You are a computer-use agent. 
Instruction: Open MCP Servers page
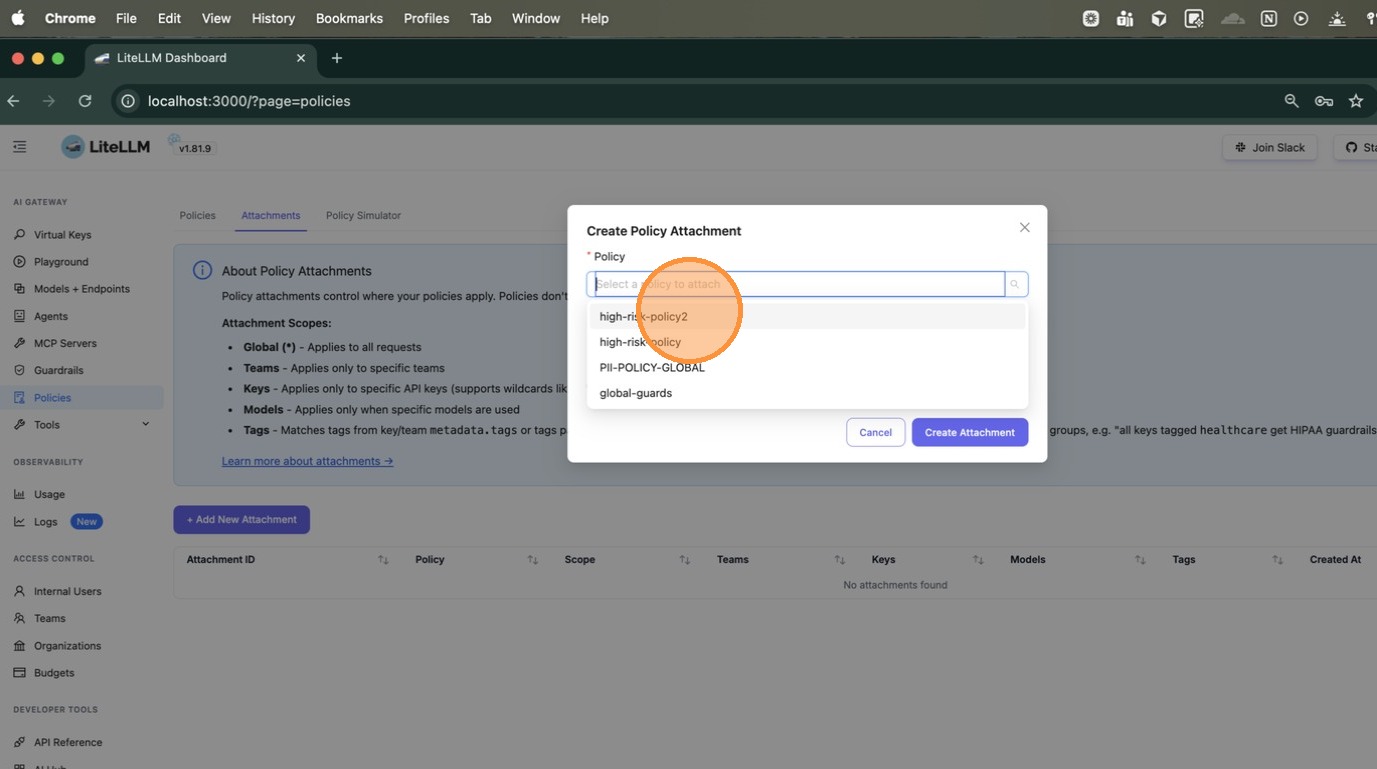tap(65, 343)
